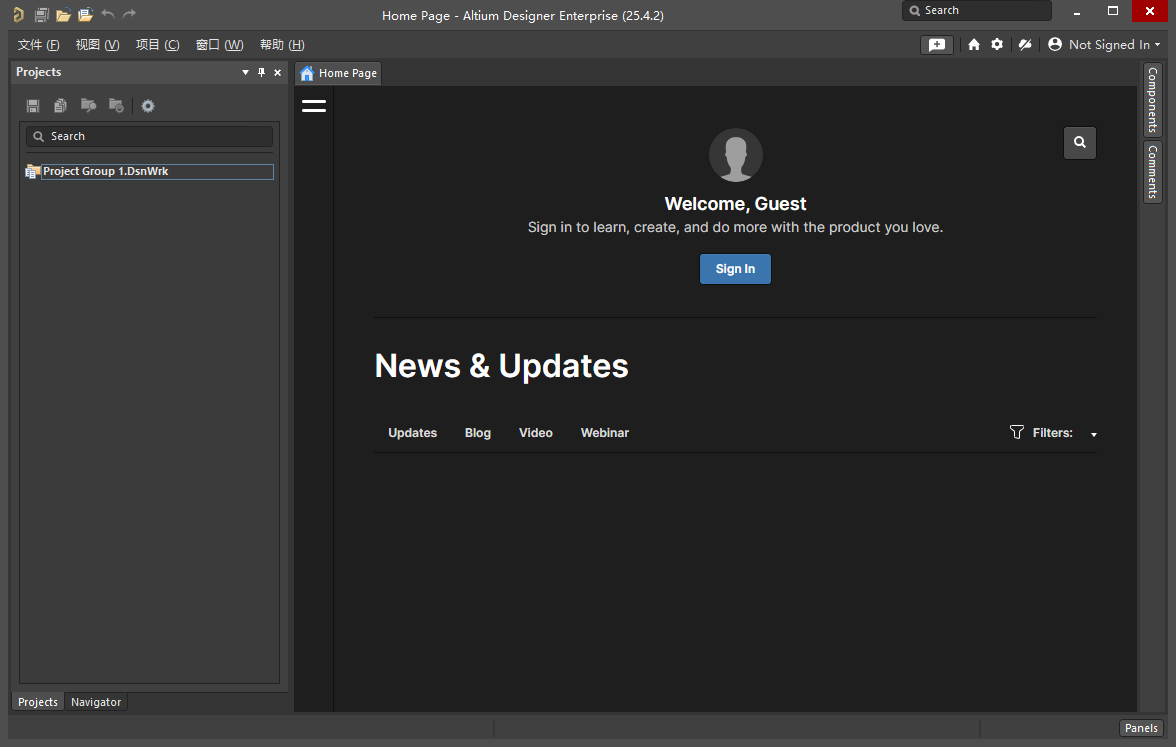Click the blue Sign In button
1176x747 pixels.
(x=735, y=268)
